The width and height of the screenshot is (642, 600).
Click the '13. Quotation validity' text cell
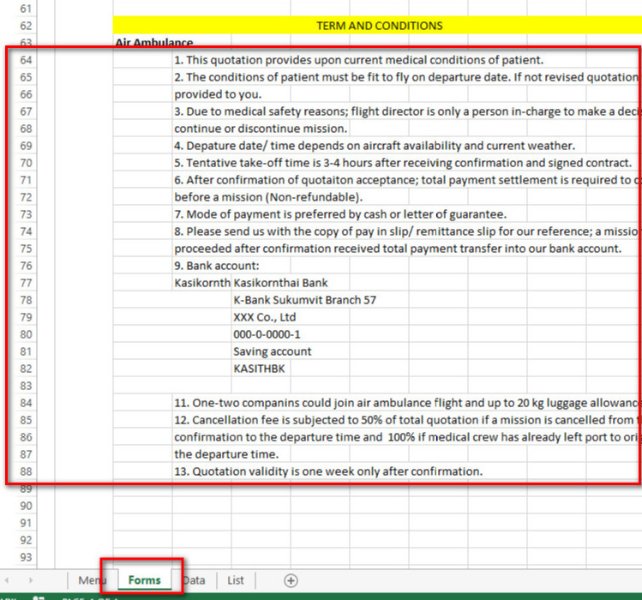(x=328, y=471)
